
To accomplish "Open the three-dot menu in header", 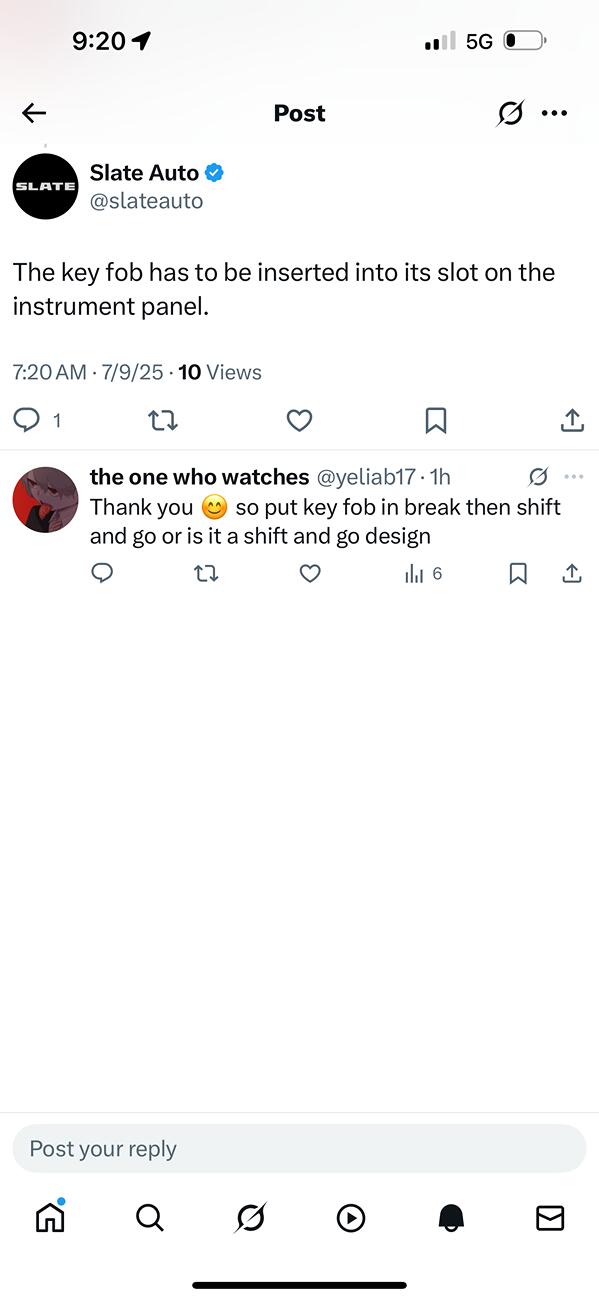I will 554,113.
